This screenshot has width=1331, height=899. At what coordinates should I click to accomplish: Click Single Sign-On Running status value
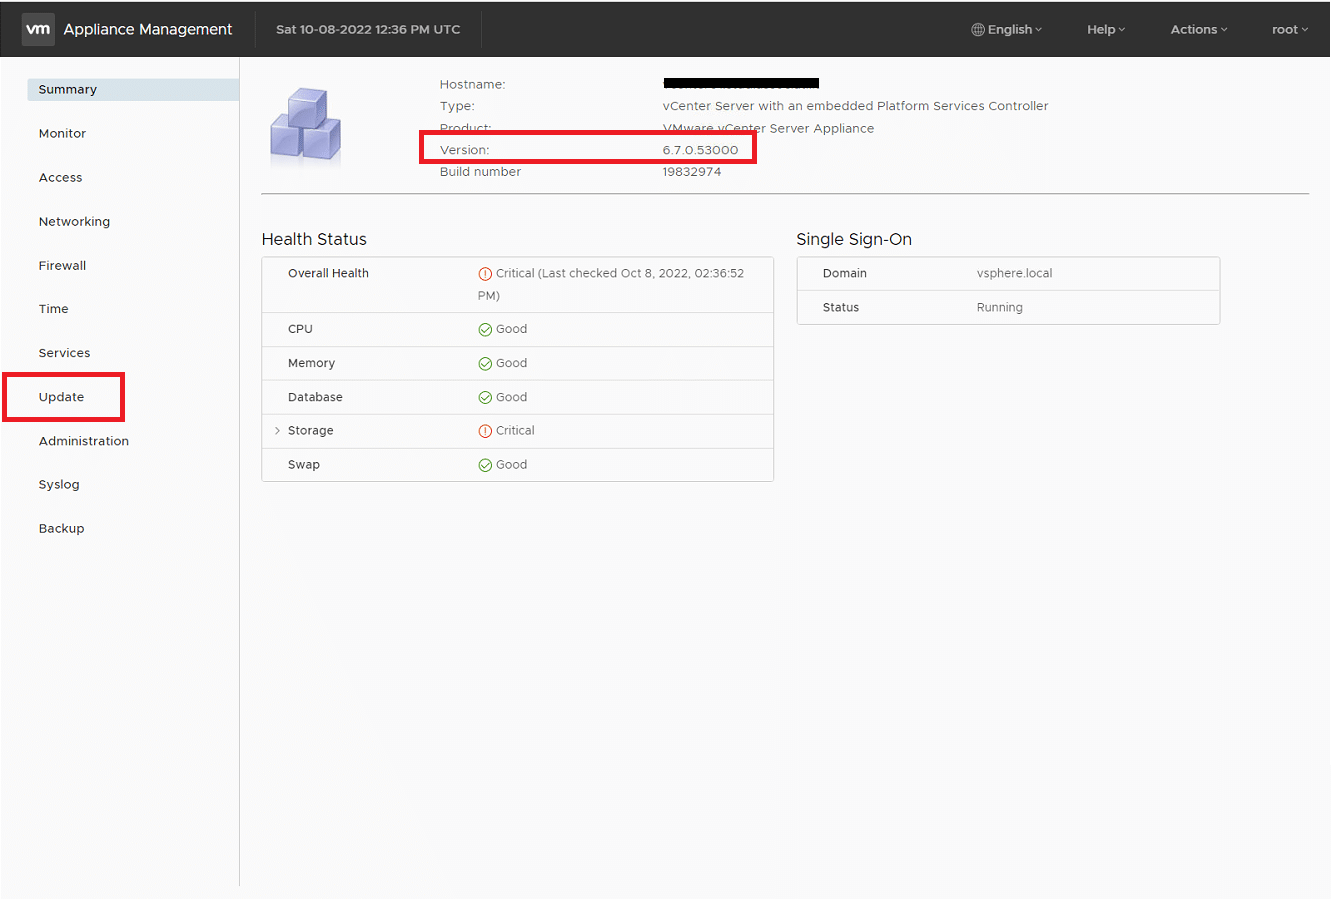pos(999,308)
